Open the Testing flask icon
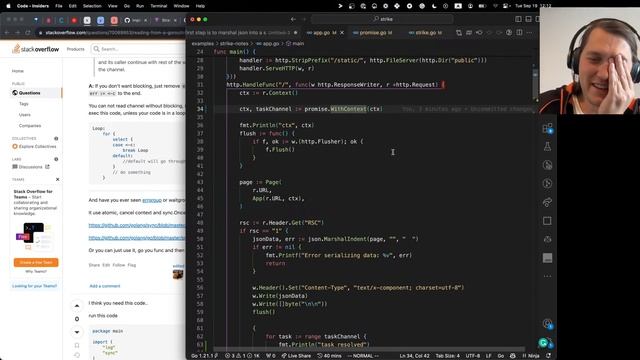The image size is (640, 360). [547, 147]
